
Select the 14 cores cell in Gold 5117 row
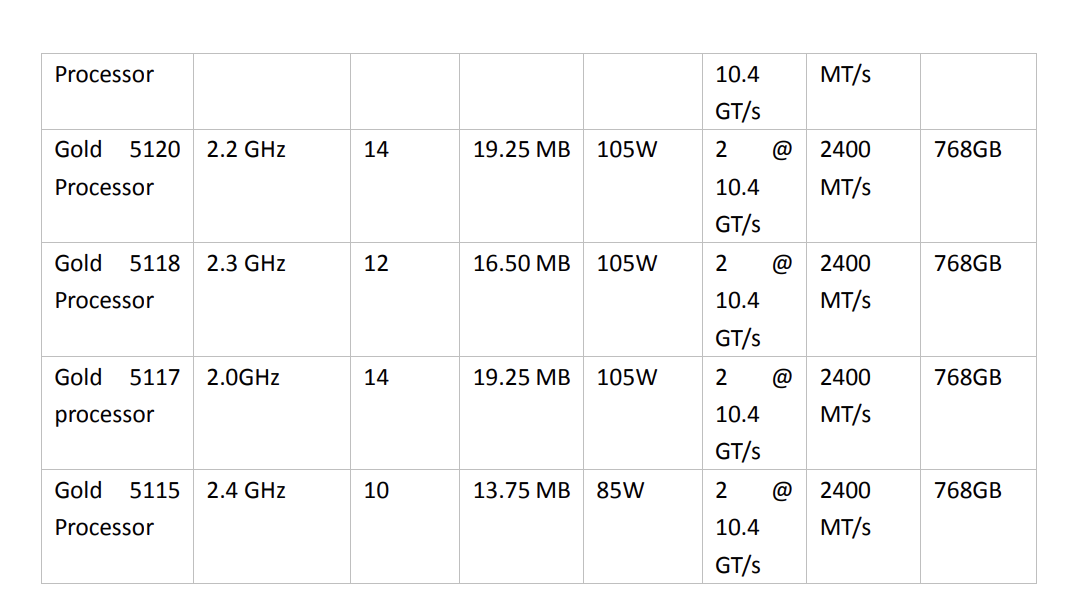(376, 378)
